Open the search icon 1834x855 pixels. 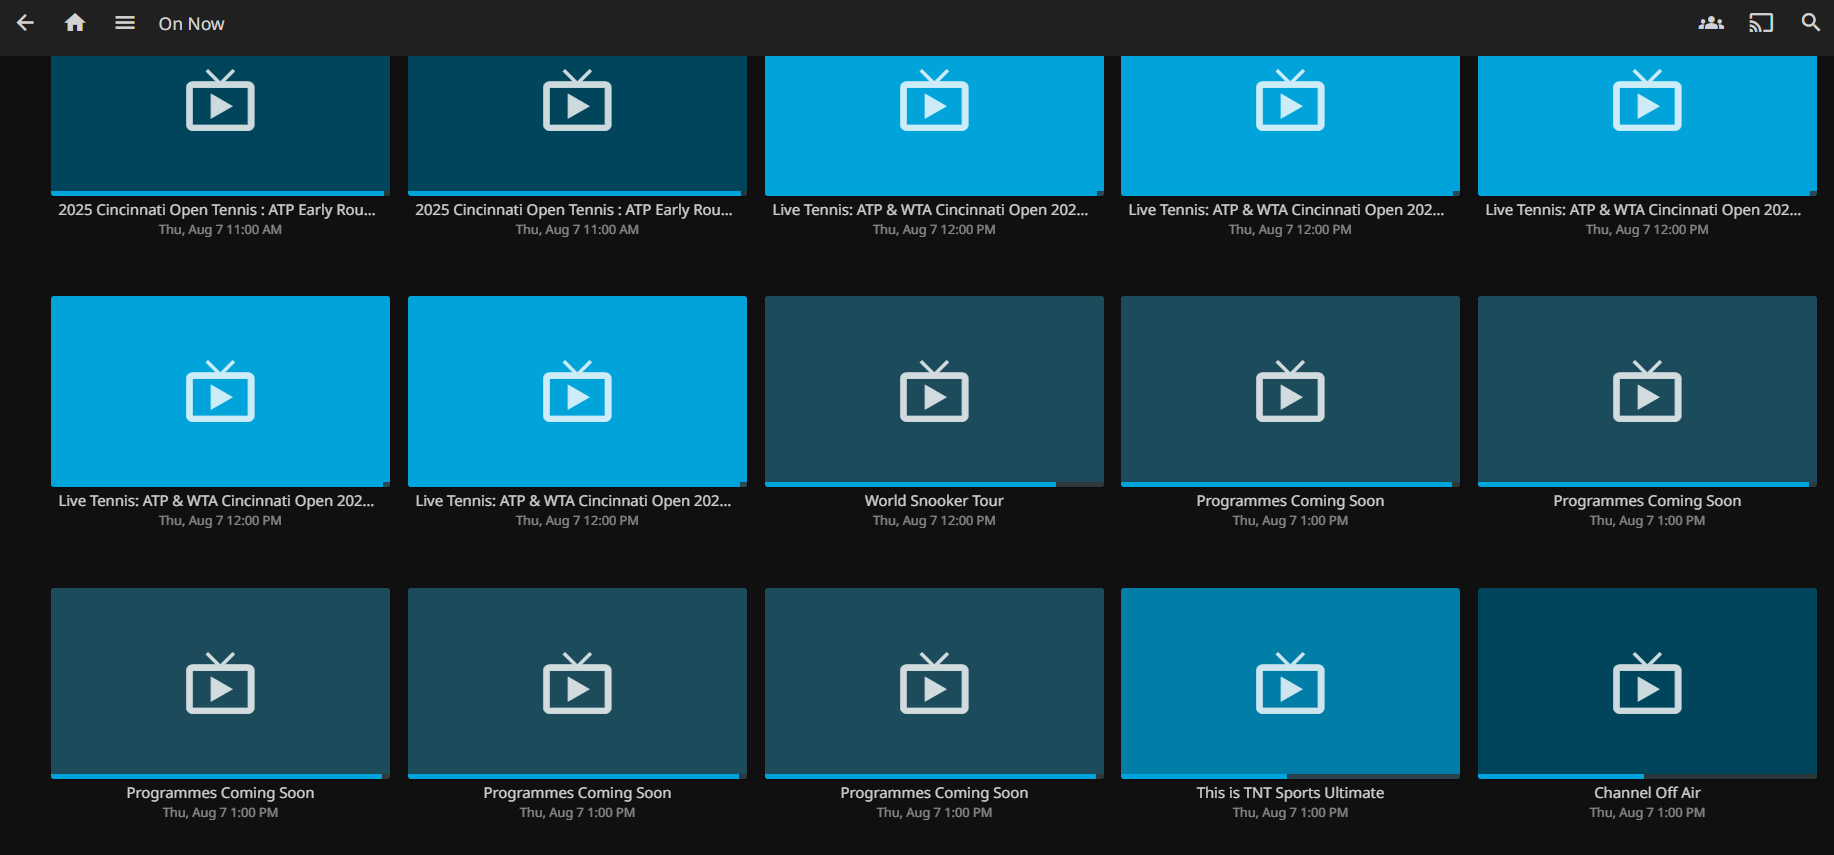(x=1811, y=23)
